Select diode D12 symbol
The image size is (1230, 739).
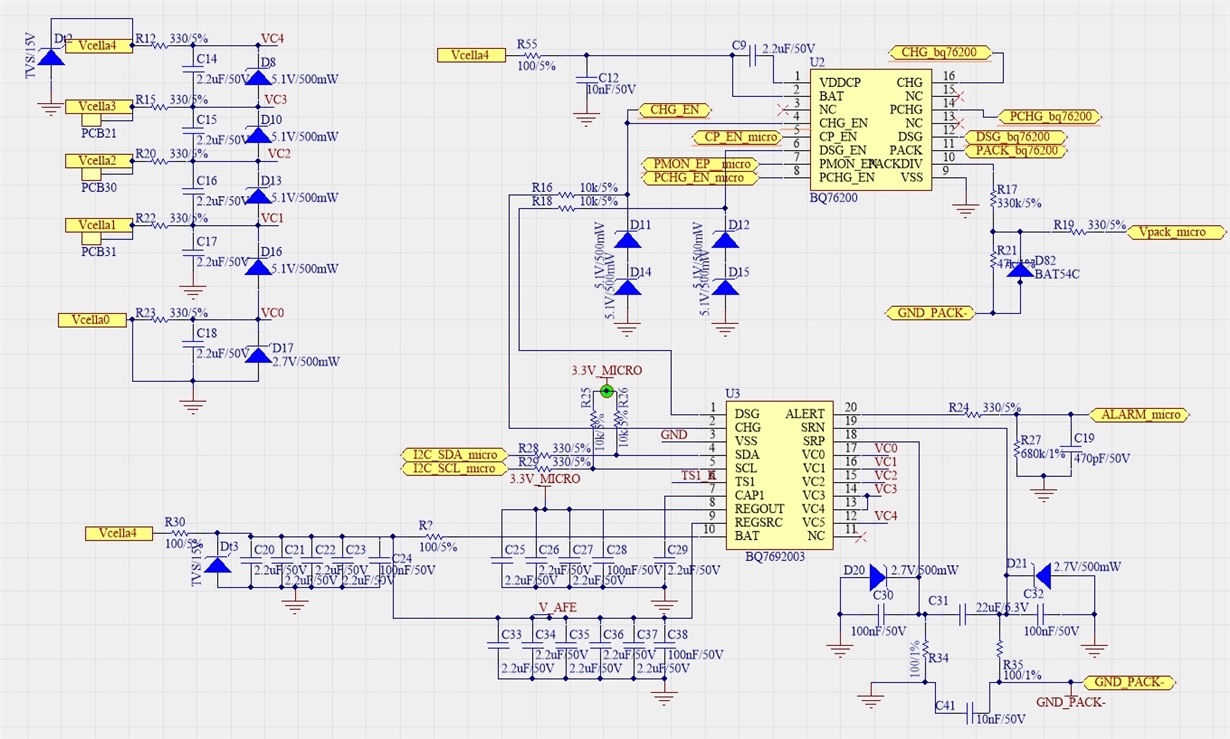coord(726,240)
